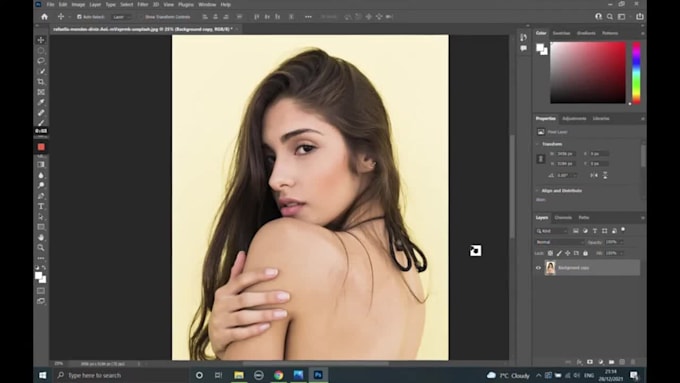680x383 pixels.
Task: Switch to the Swatches tab
Action: 561,33
